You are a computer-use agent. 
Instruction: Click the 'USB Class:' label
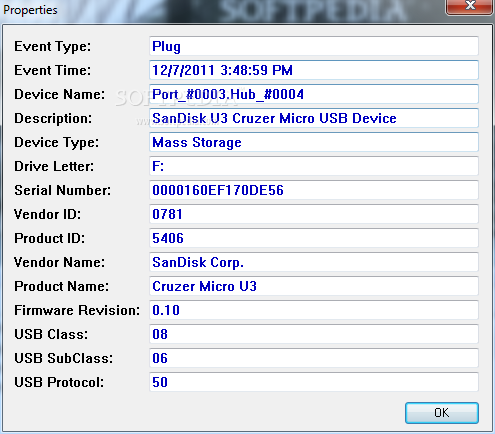(51, 334)
